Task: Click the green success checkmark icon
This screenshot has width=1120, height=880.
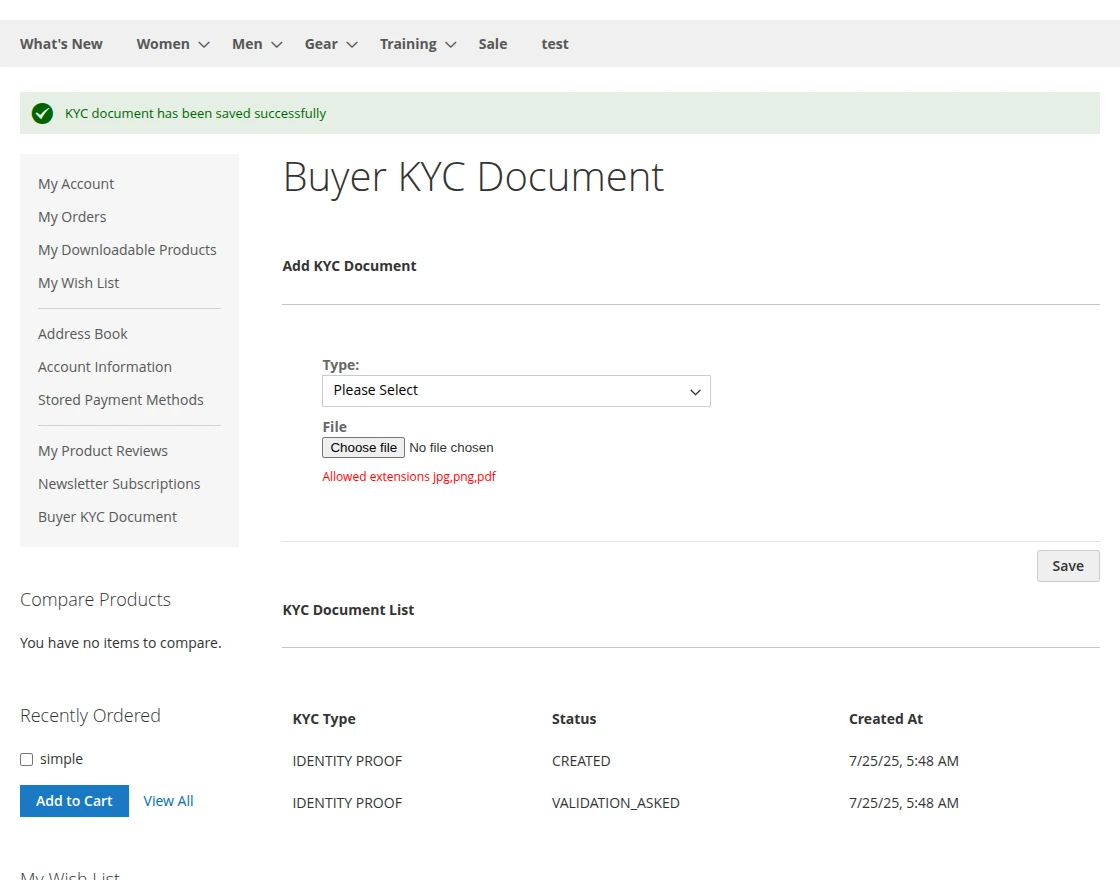Action: 42,113
